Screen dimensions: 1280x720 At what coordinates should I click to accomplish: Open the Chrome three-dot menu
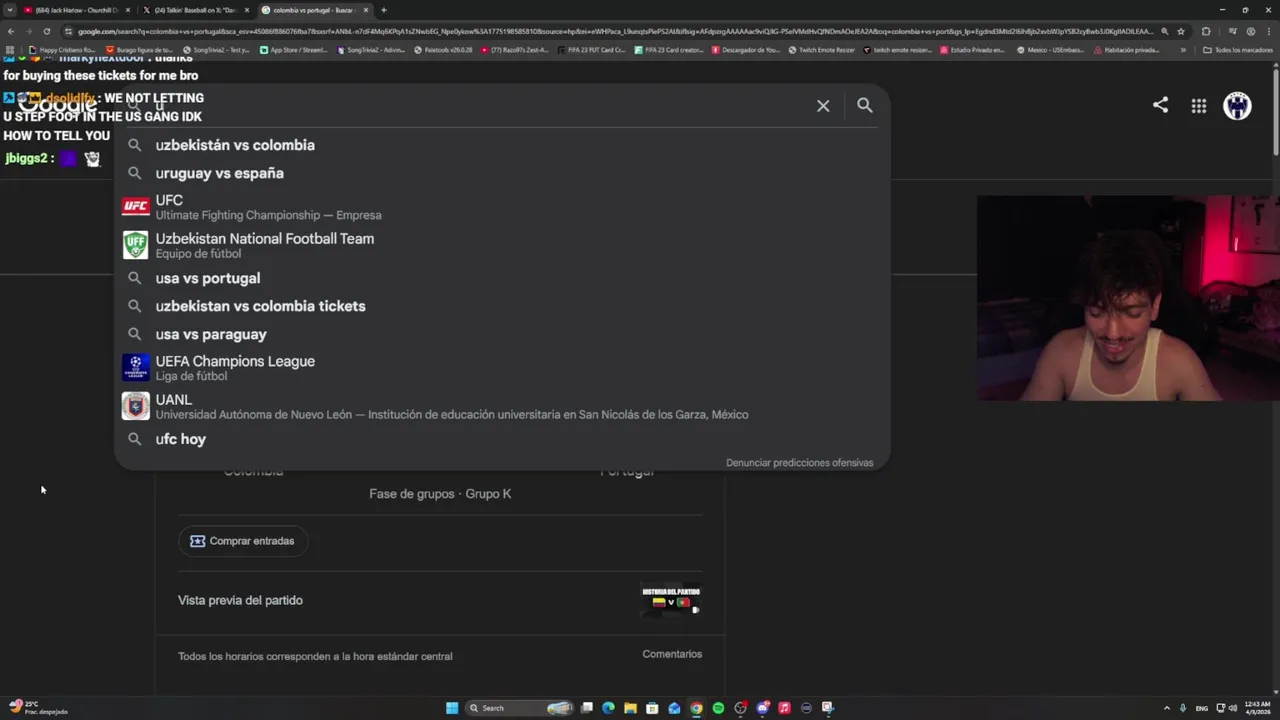coord(1270,31)
